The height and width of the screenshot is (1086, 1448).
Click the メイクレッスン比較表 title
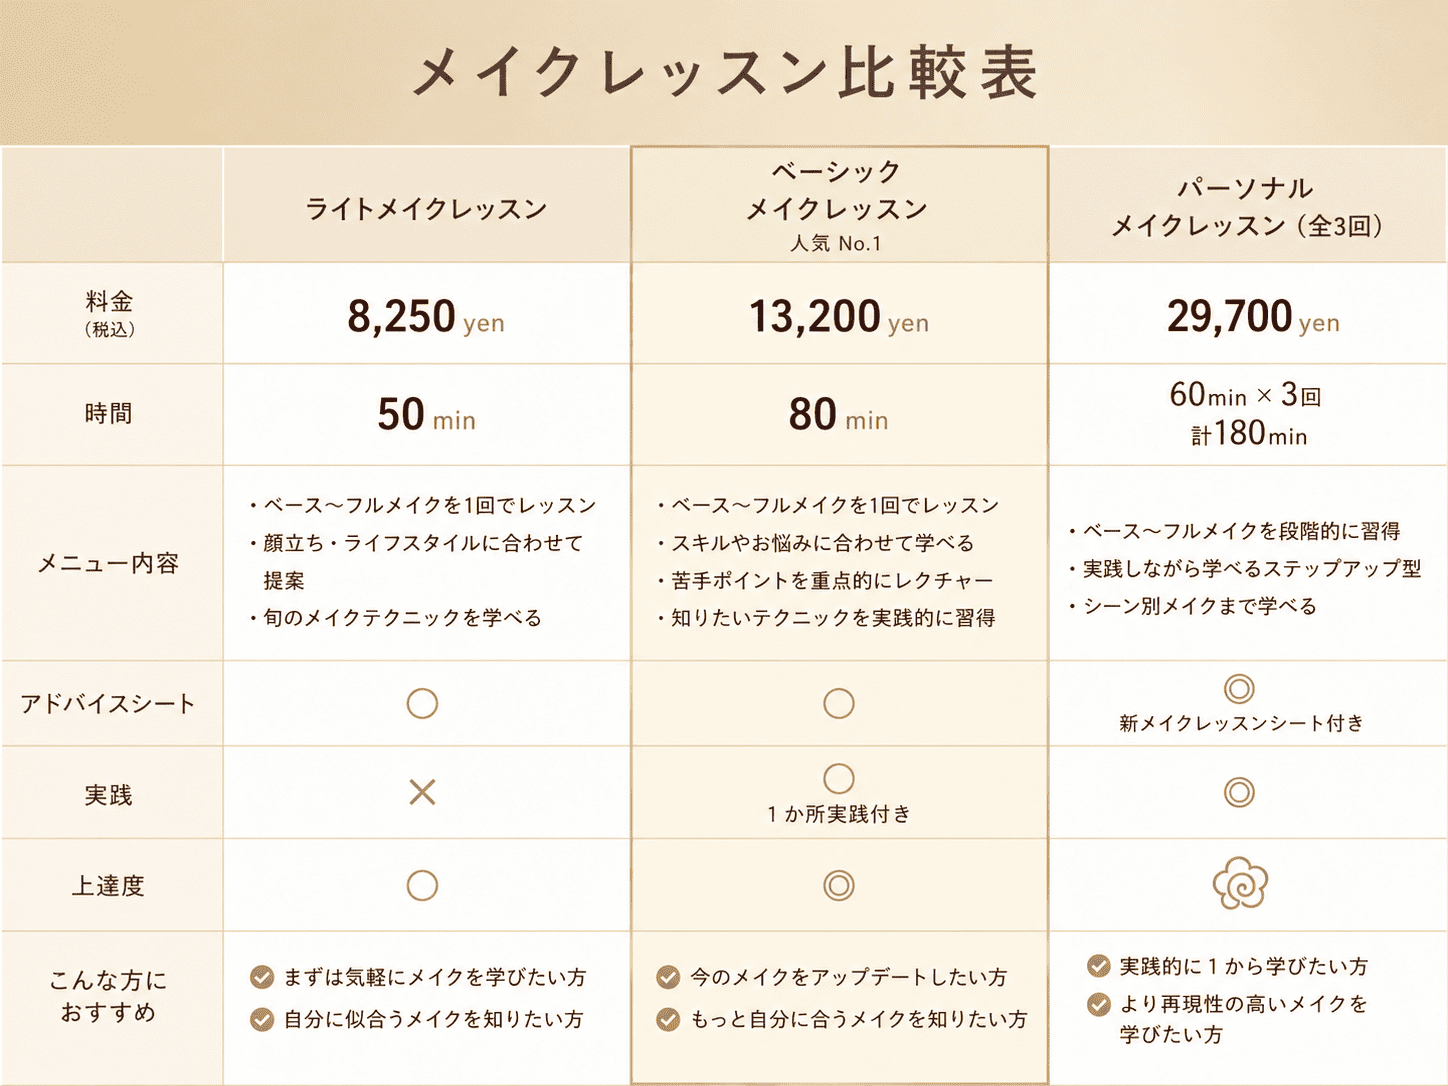coord(724,73)
